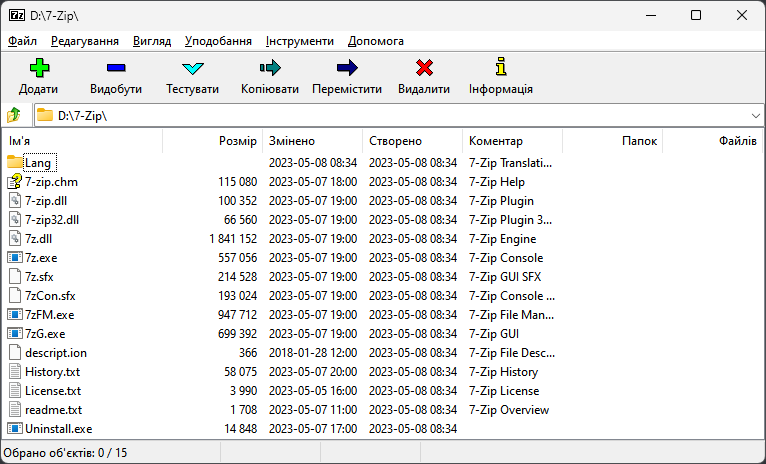The height and width of the screenshot is (464, 766).
Task: Select the Uninstall.exe application icon
Action: pos(15,428)
